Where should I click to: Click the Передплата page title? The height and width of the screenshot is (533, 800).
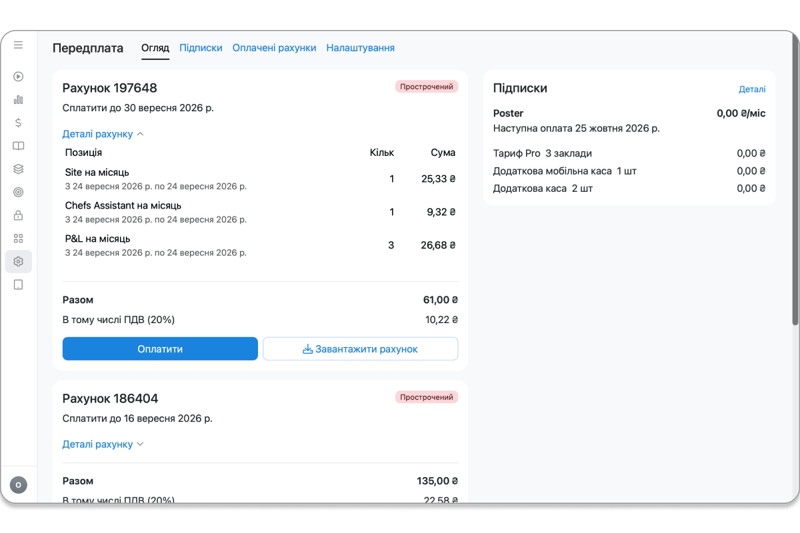(x=88, y=48)
